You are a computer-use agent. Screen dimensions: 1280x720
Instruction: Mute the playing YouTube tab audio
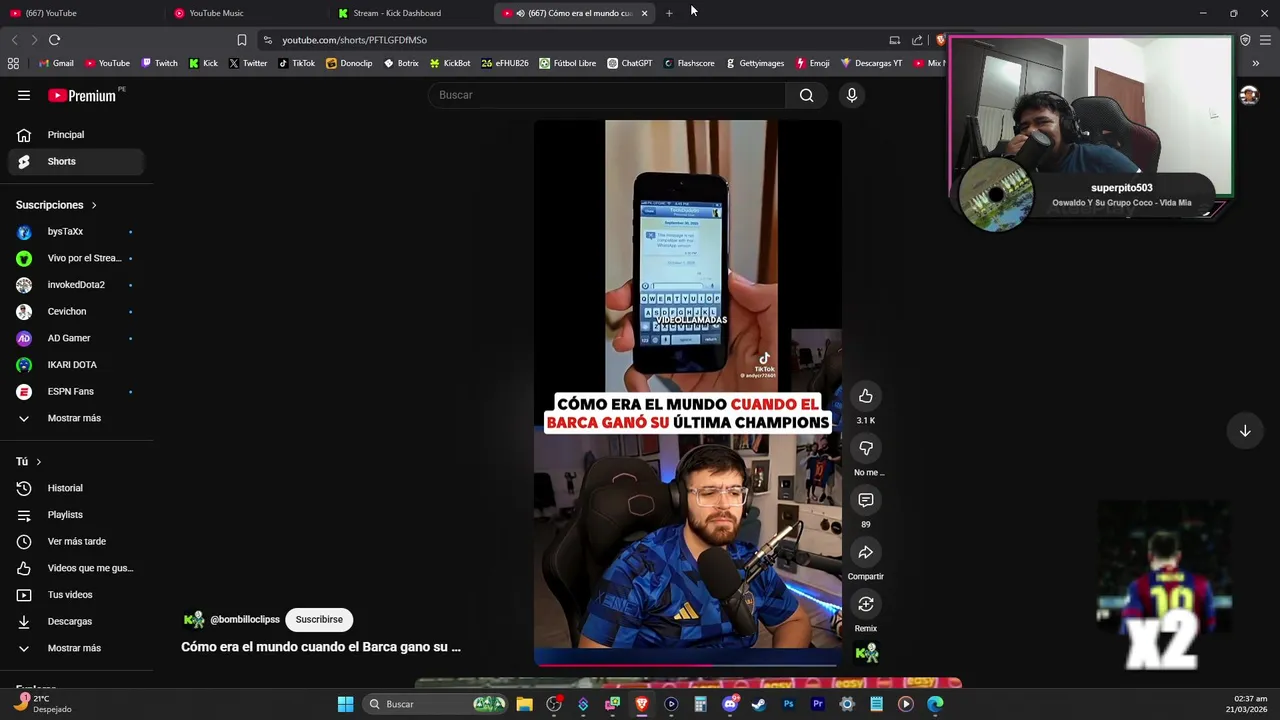[520, 13]
